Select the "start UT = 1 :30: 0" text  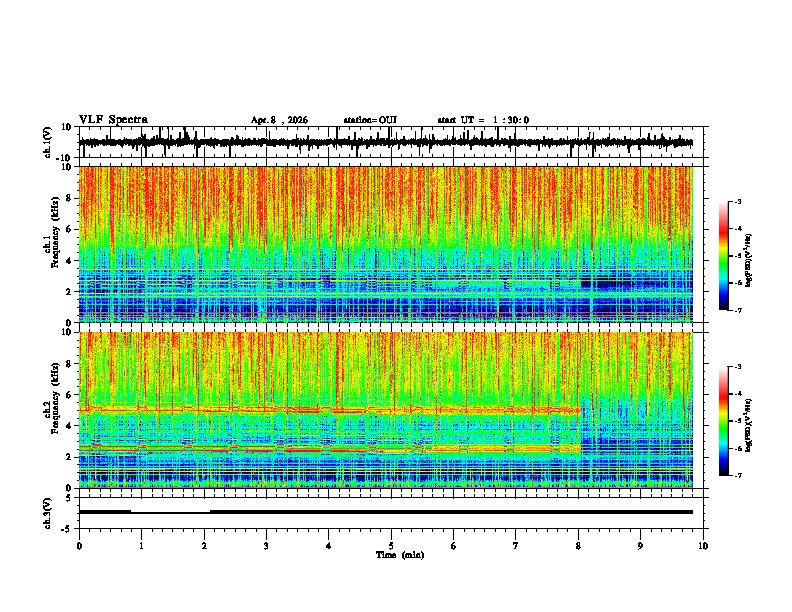pyautogui.click(x=483, y=120)
